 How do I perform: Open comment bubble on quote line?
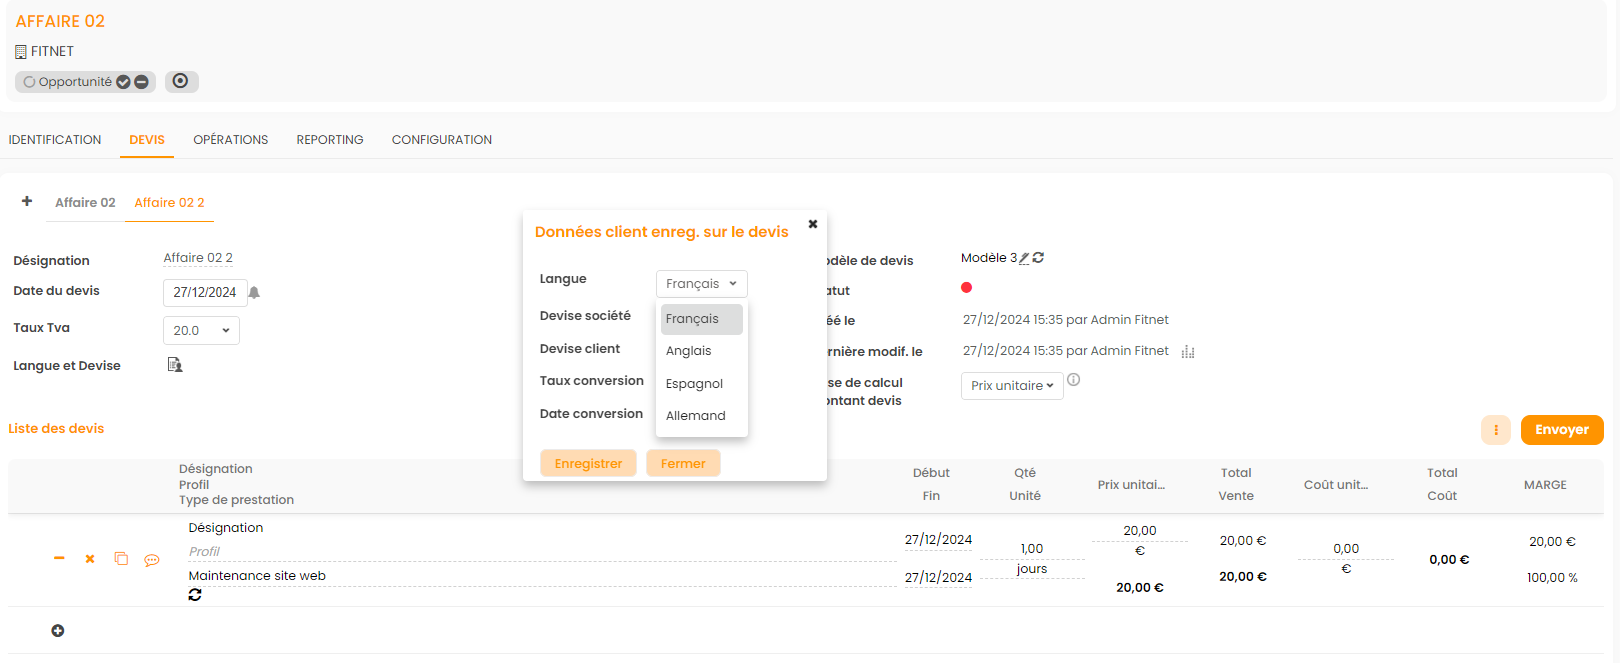click(x=152, y=560)
